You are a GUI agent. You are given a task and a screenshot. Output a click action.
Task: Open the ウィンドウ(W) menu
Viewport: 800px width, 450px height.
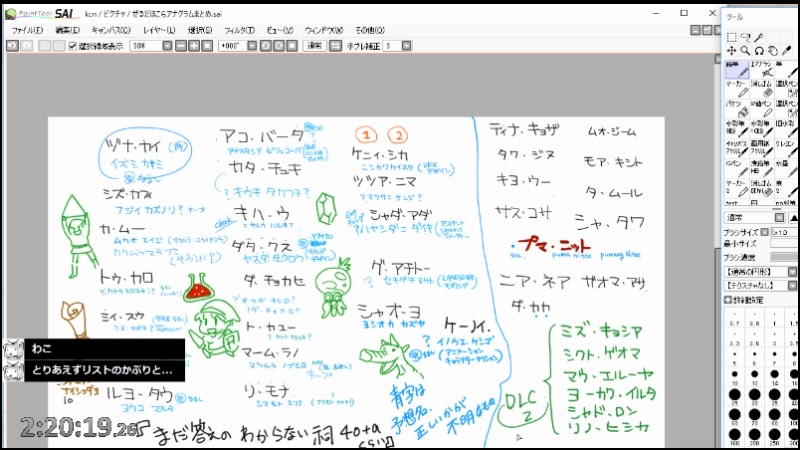(x=323, y=31)
